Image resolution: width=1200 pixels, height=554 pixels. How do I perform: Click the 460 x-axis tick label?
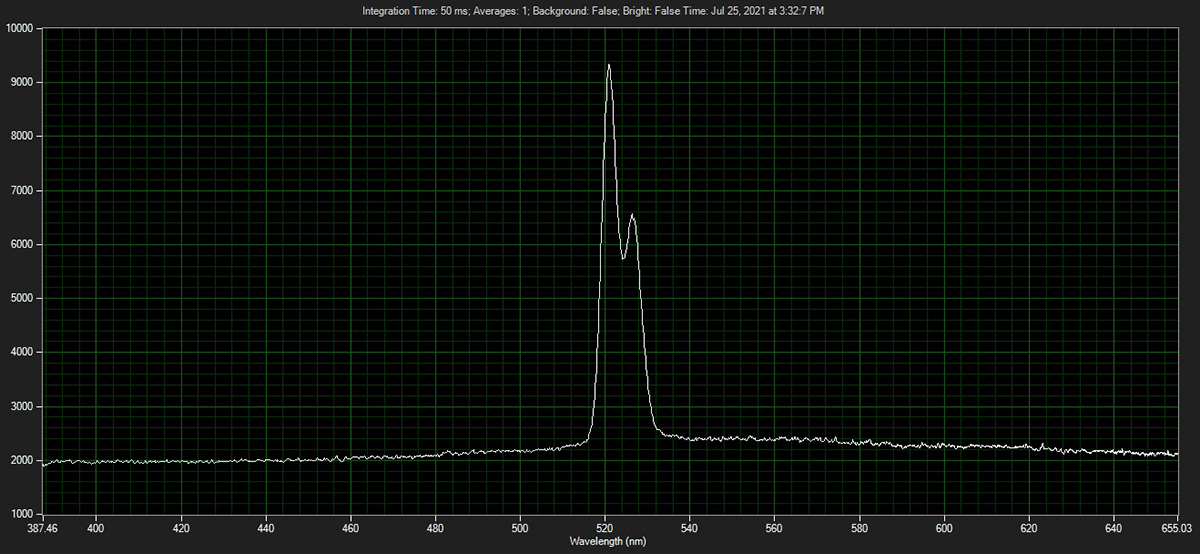coord(351,526)
